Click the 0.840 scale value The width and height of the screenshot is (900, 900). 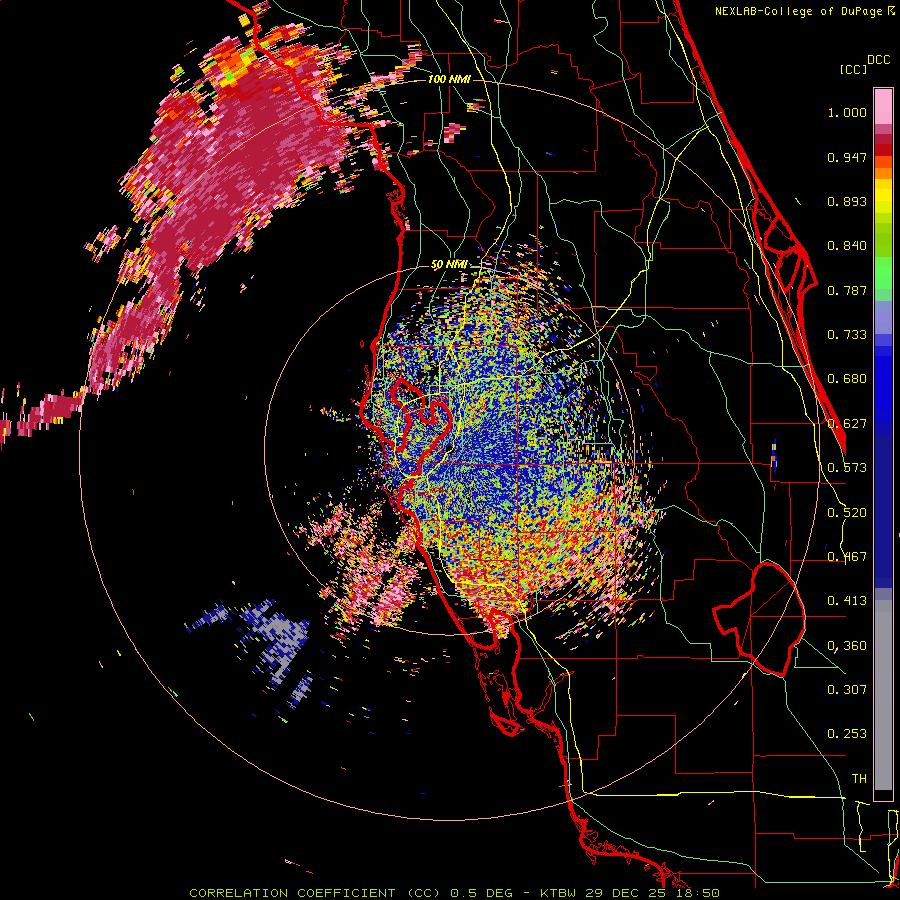click(847, 246)
